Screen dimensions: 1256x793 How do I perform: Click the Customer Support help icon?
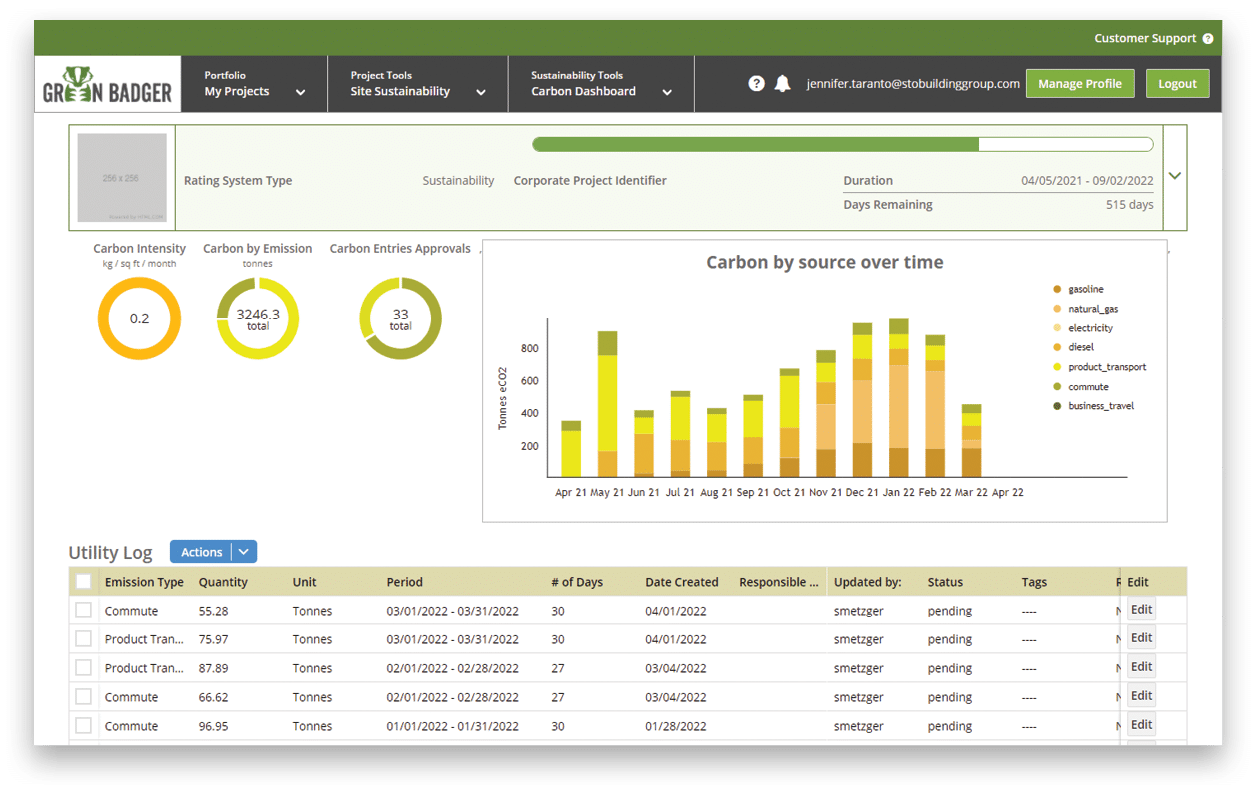pyautogui.click(x=1207, y=39)
